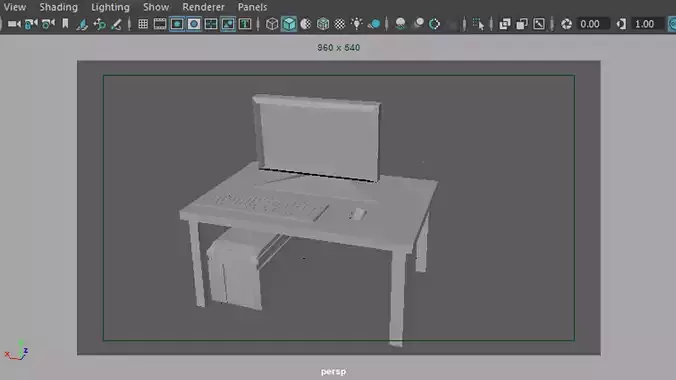Click the camera Bookmarks icon

(65, 24)
